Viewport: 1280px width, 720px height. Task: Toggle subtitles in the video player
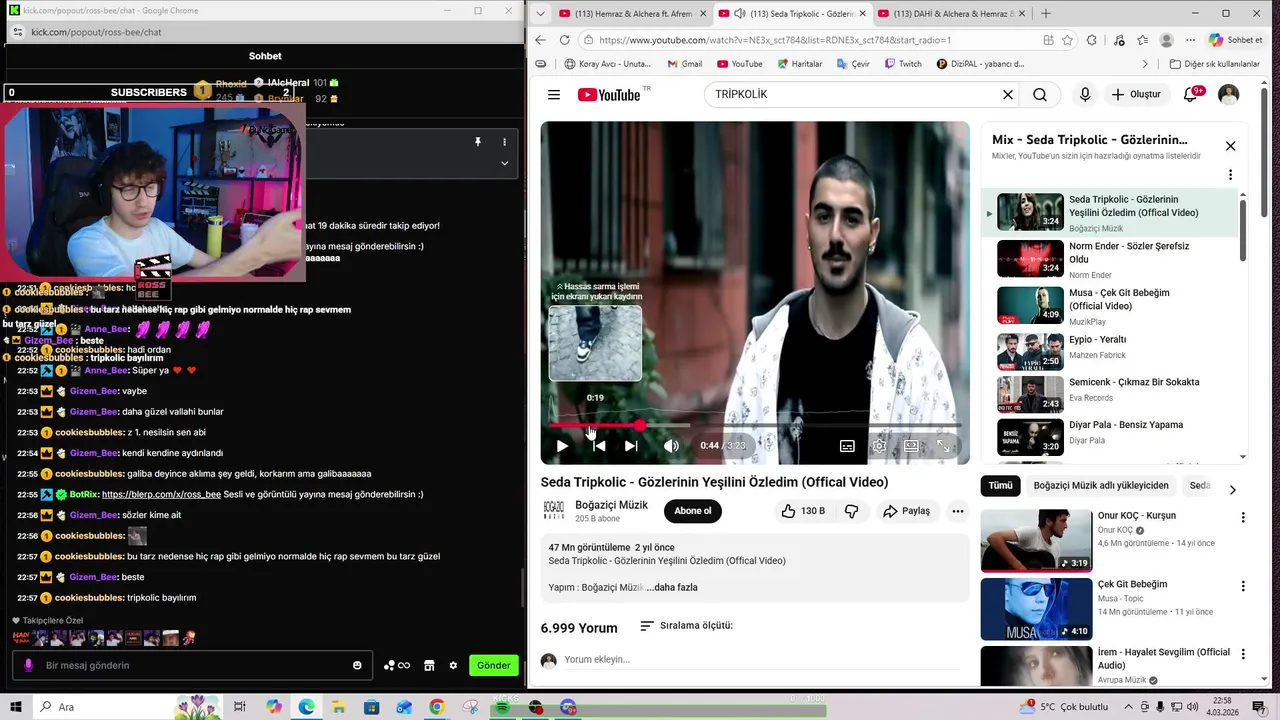click(x=847, y=446)
